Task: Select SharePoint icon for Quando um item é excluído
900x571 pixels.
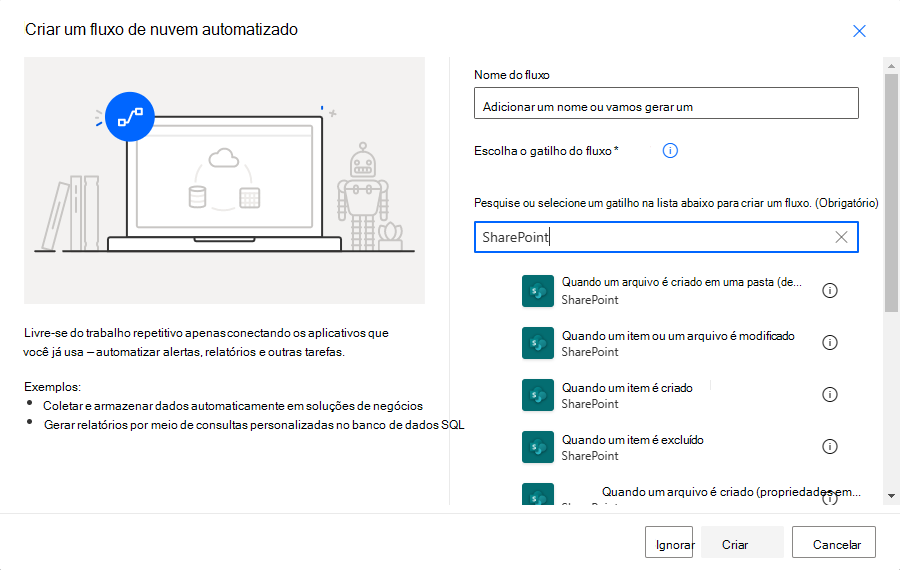Action: tap(537, 446)
